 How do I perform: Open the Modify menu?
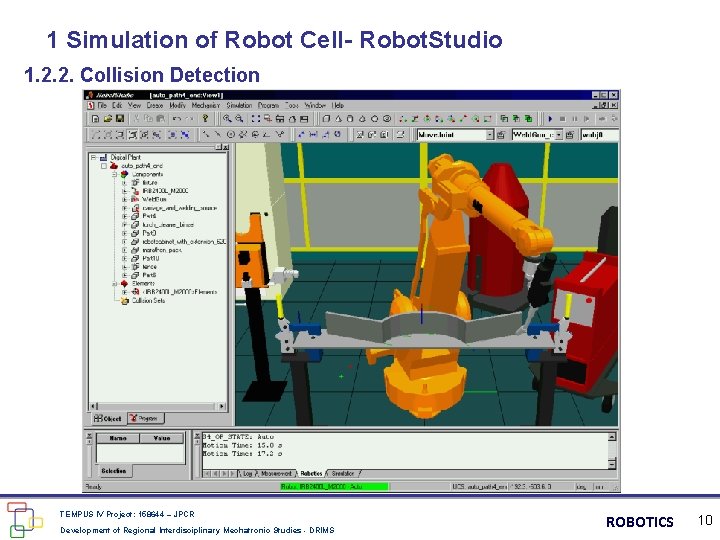point(177,105)
